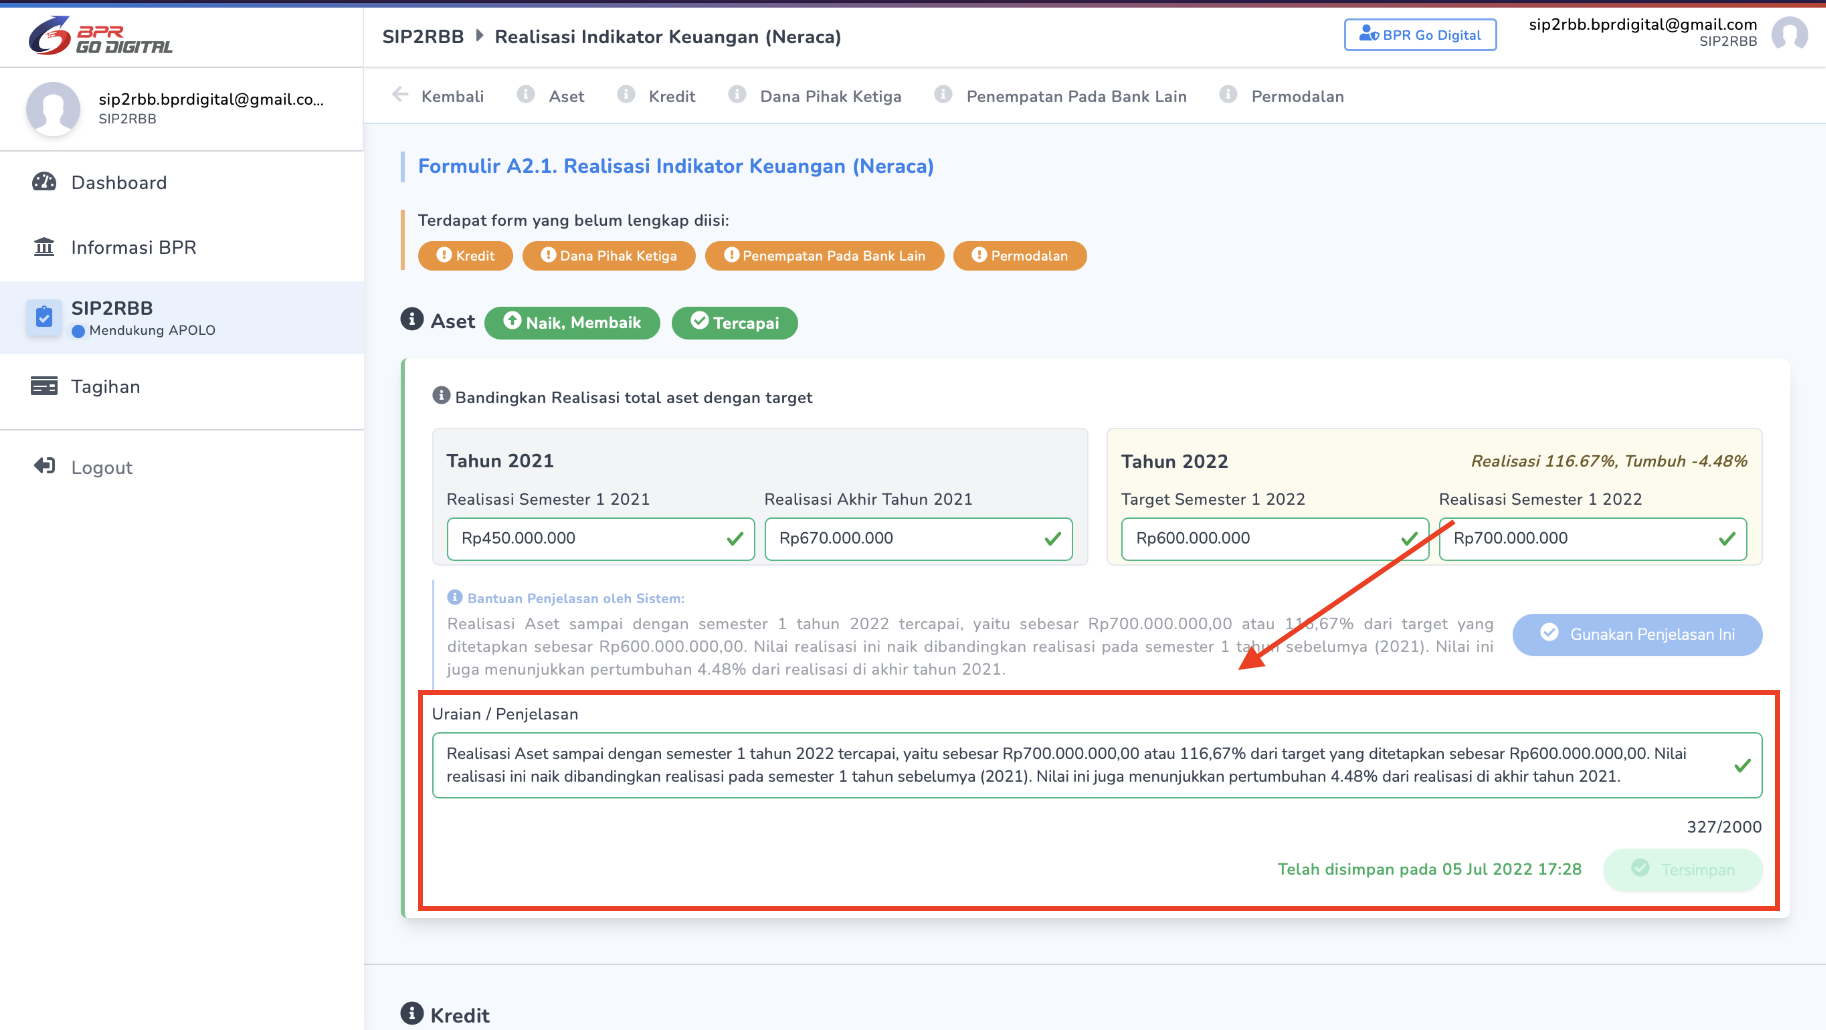This screenshot has width=1826, height=1030.
Task: Click the top-right sip2rbb.bprdigital@gmail.com email text
Action: point(1642,25)
